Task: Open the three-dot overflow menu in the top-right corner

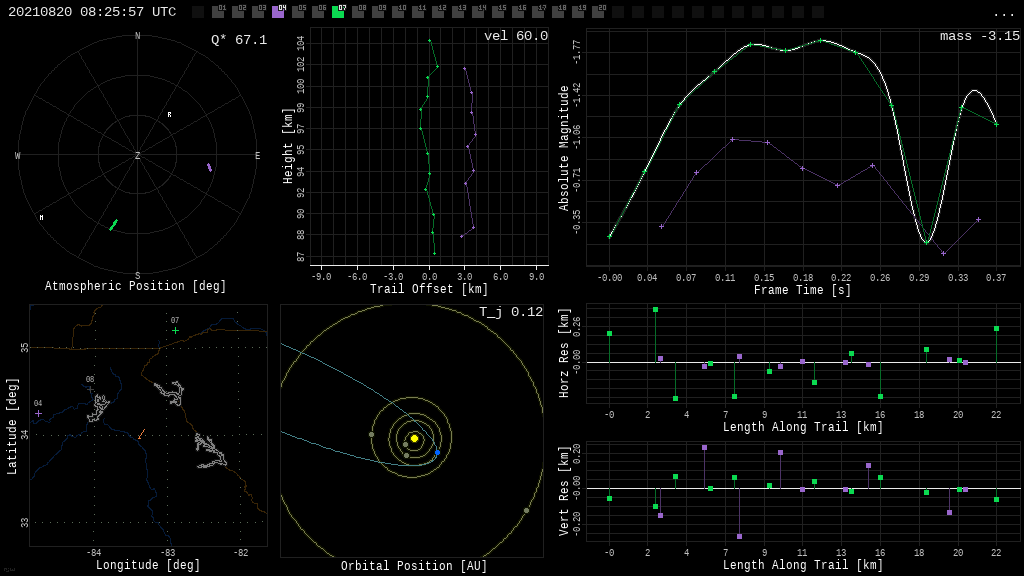Action: click(x=1003, y=13)
